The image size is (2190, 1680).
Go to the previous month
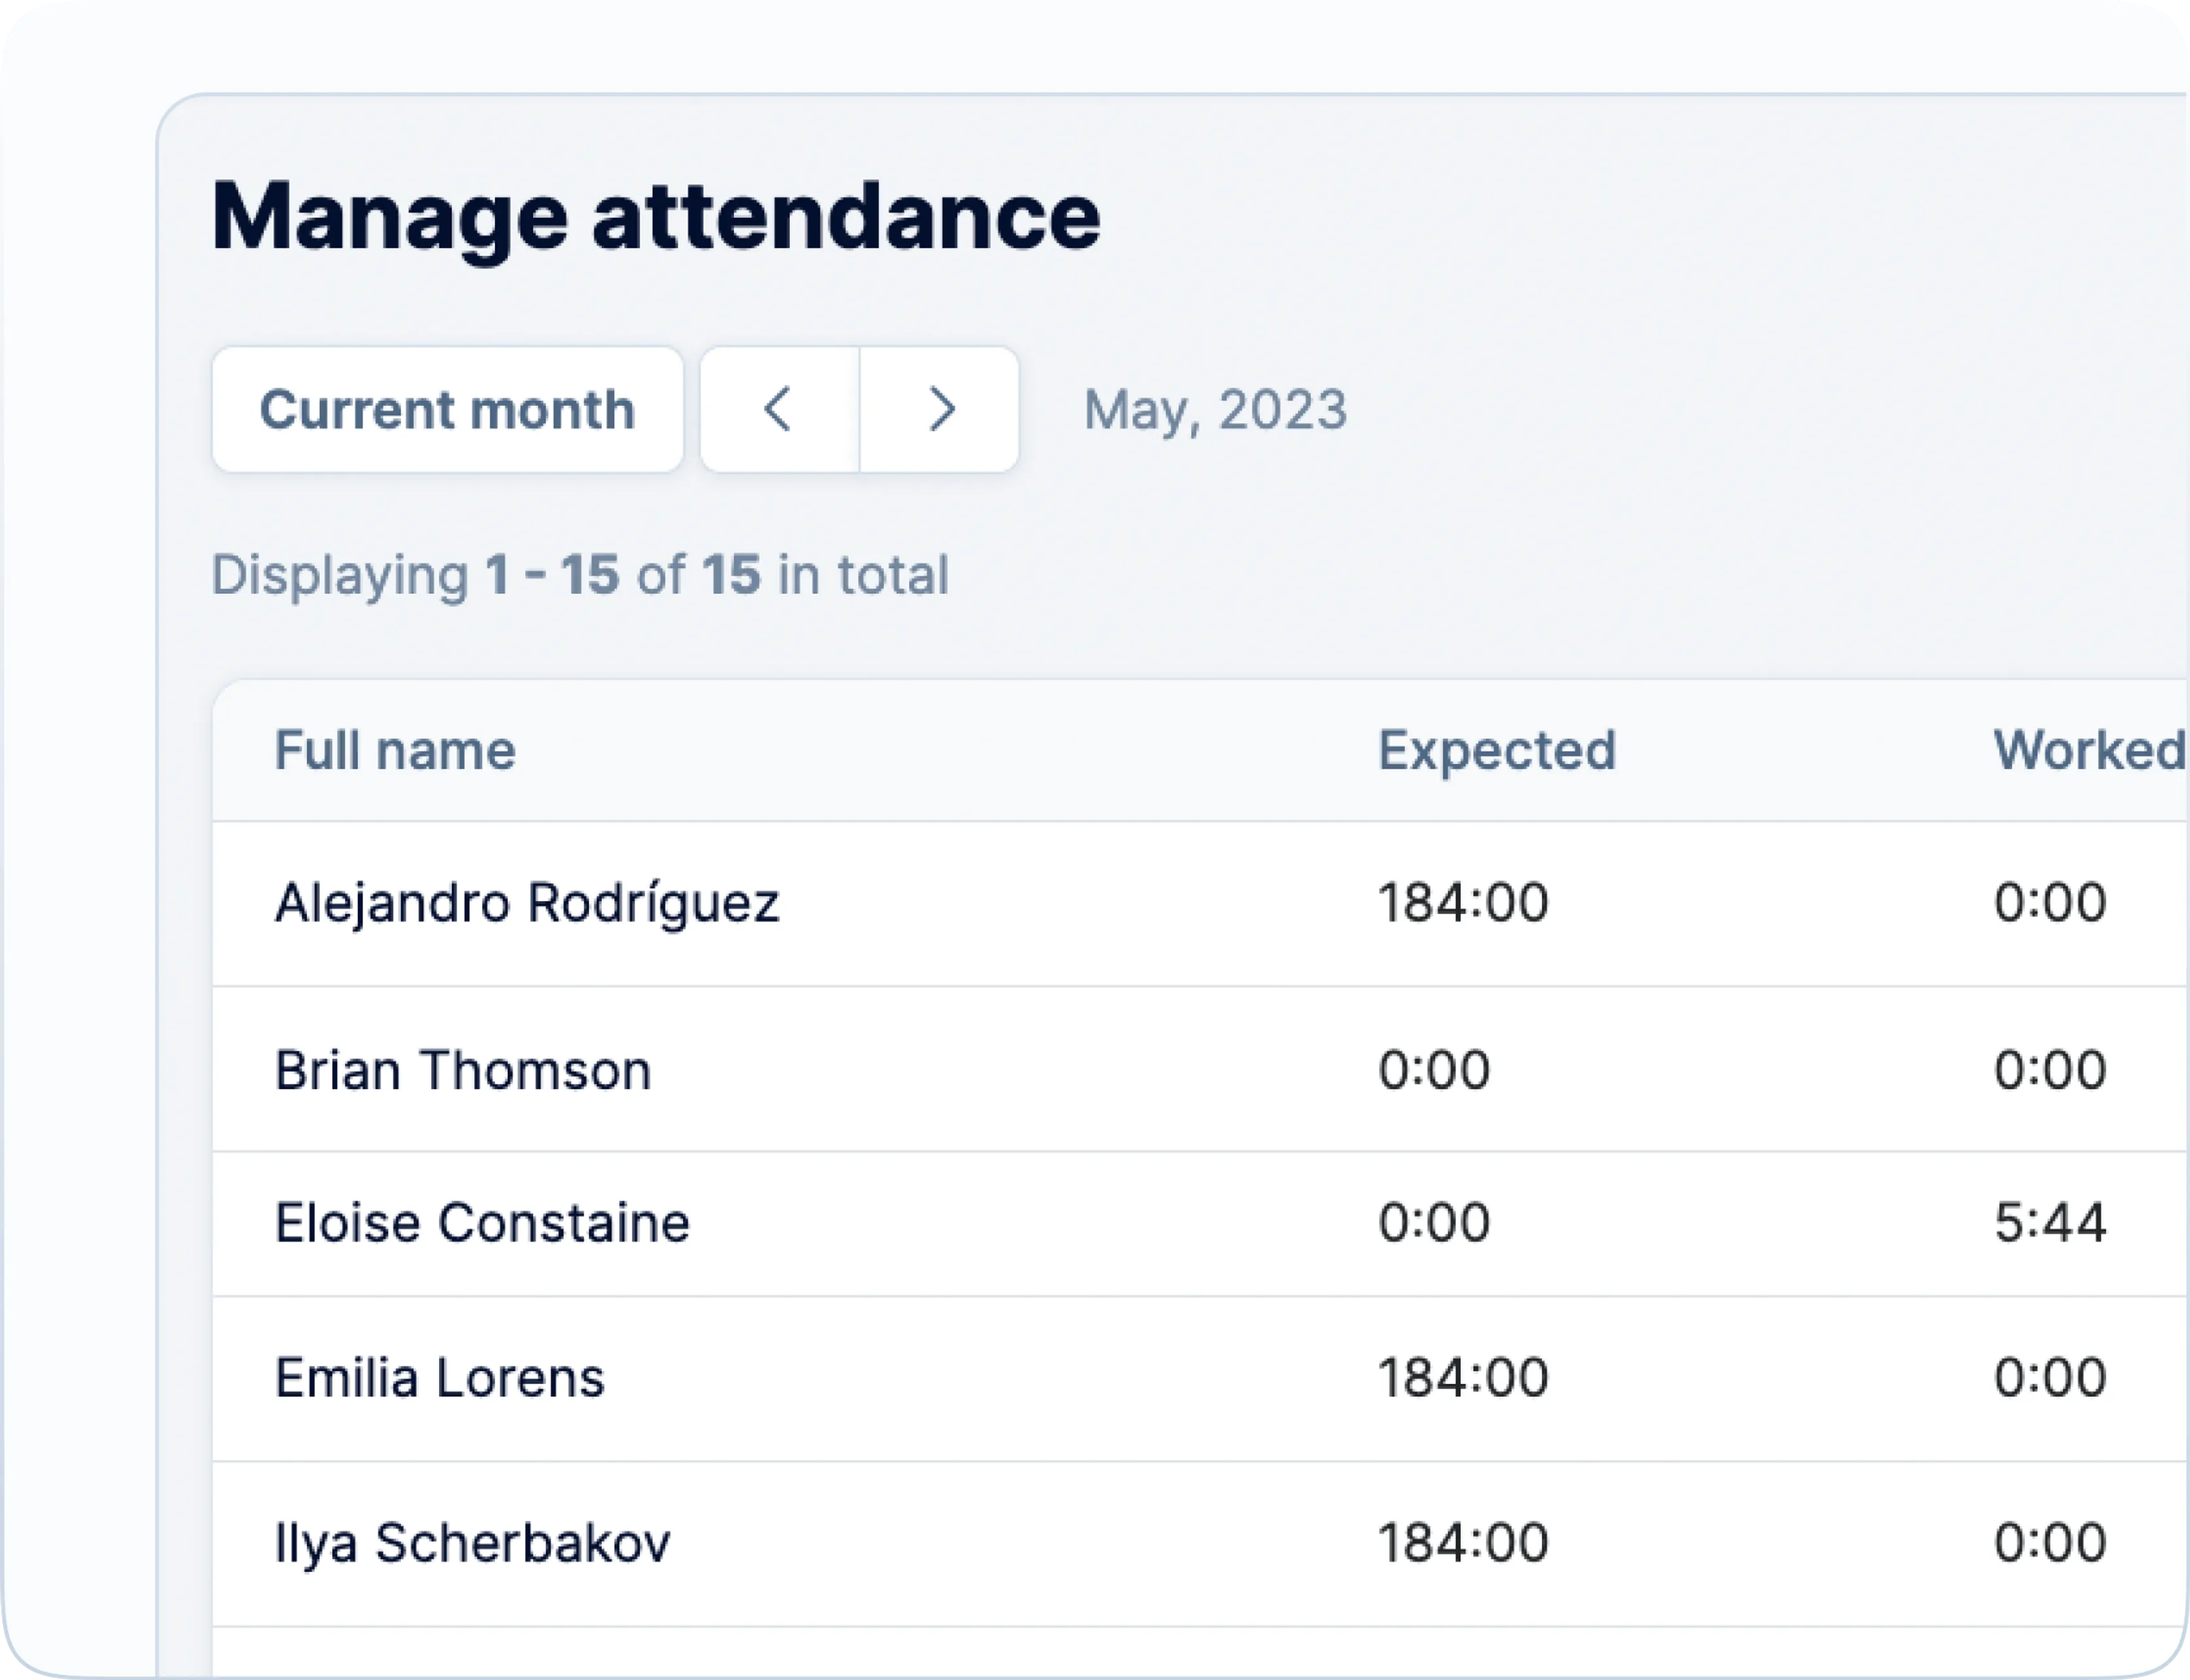click(779, 410)
